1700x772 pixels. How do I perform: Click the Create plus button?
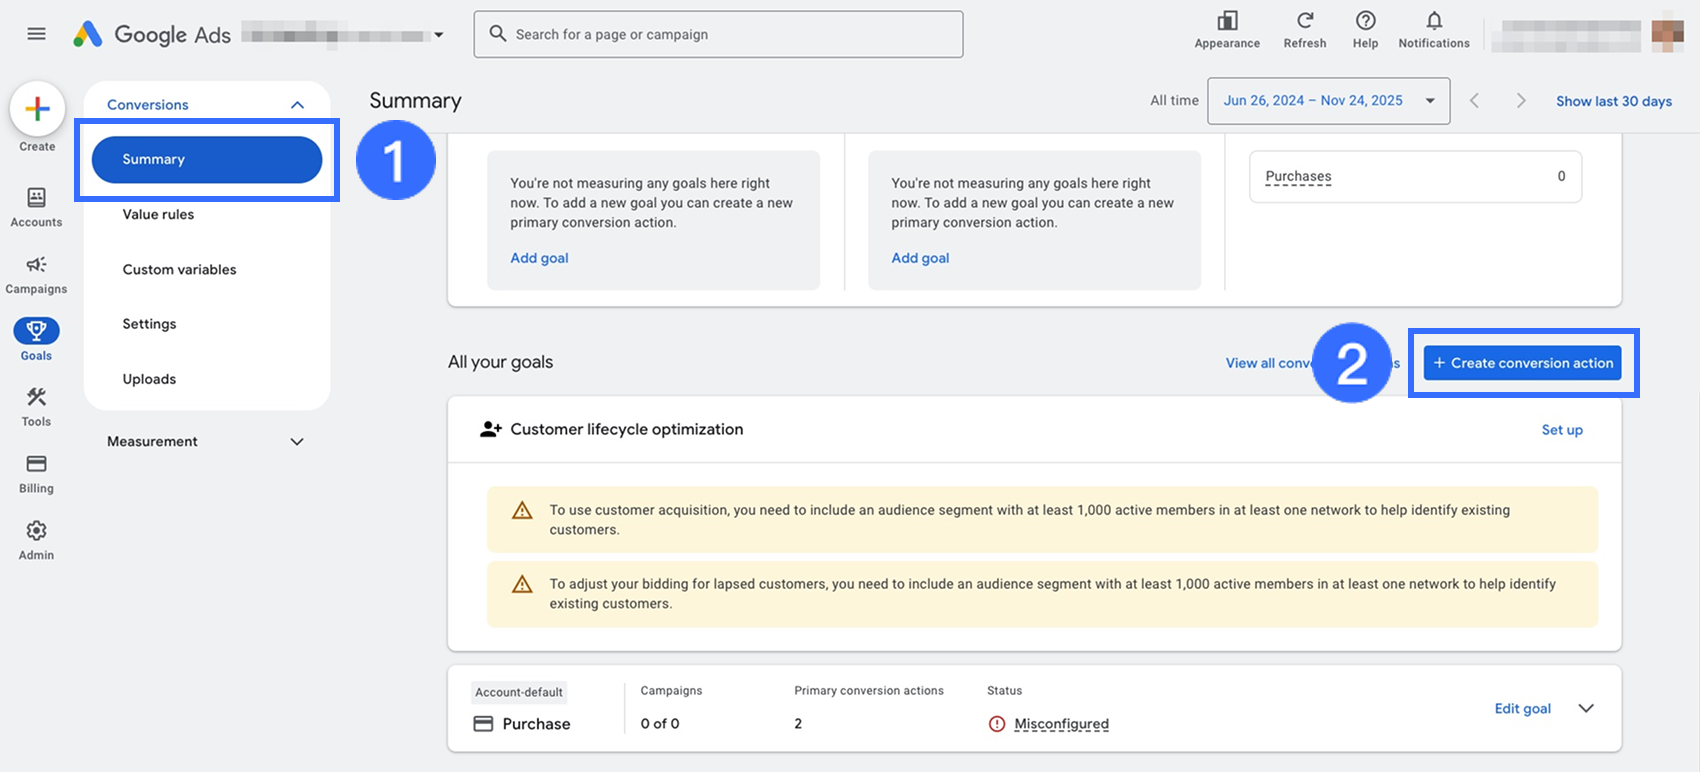pos(37,109)
